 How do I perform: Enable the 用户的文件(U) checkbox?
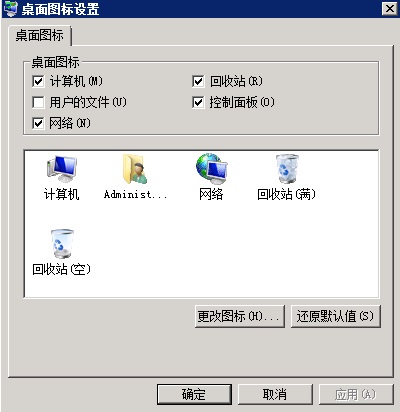(38, 102)
